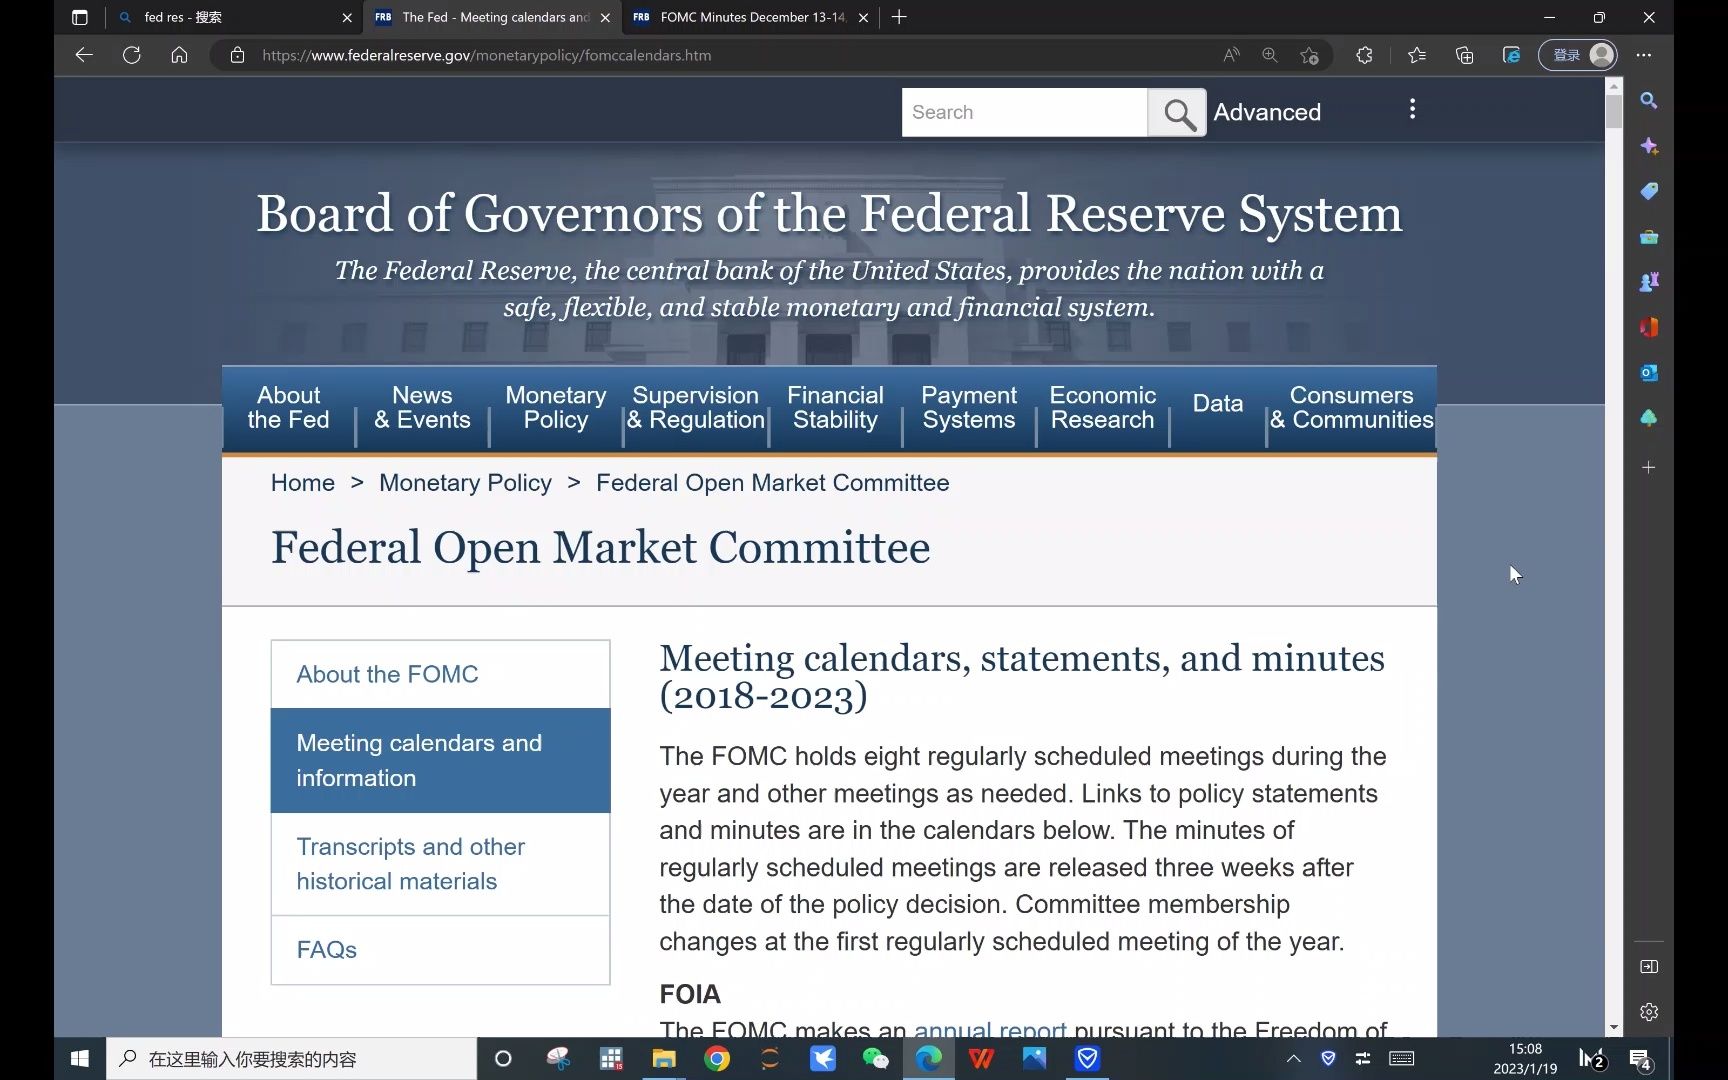Open File Explorer from taskbar
The image size is (1728, 1080).
point(664,1058)
